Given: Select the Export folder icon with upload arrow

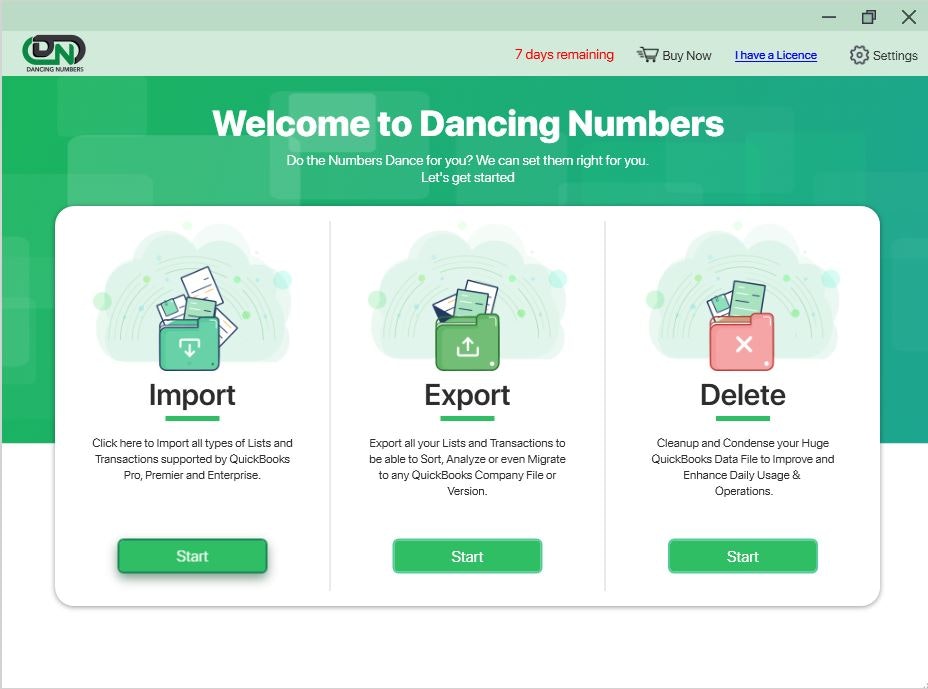Looking at the screenshot, I should (465, 341).
